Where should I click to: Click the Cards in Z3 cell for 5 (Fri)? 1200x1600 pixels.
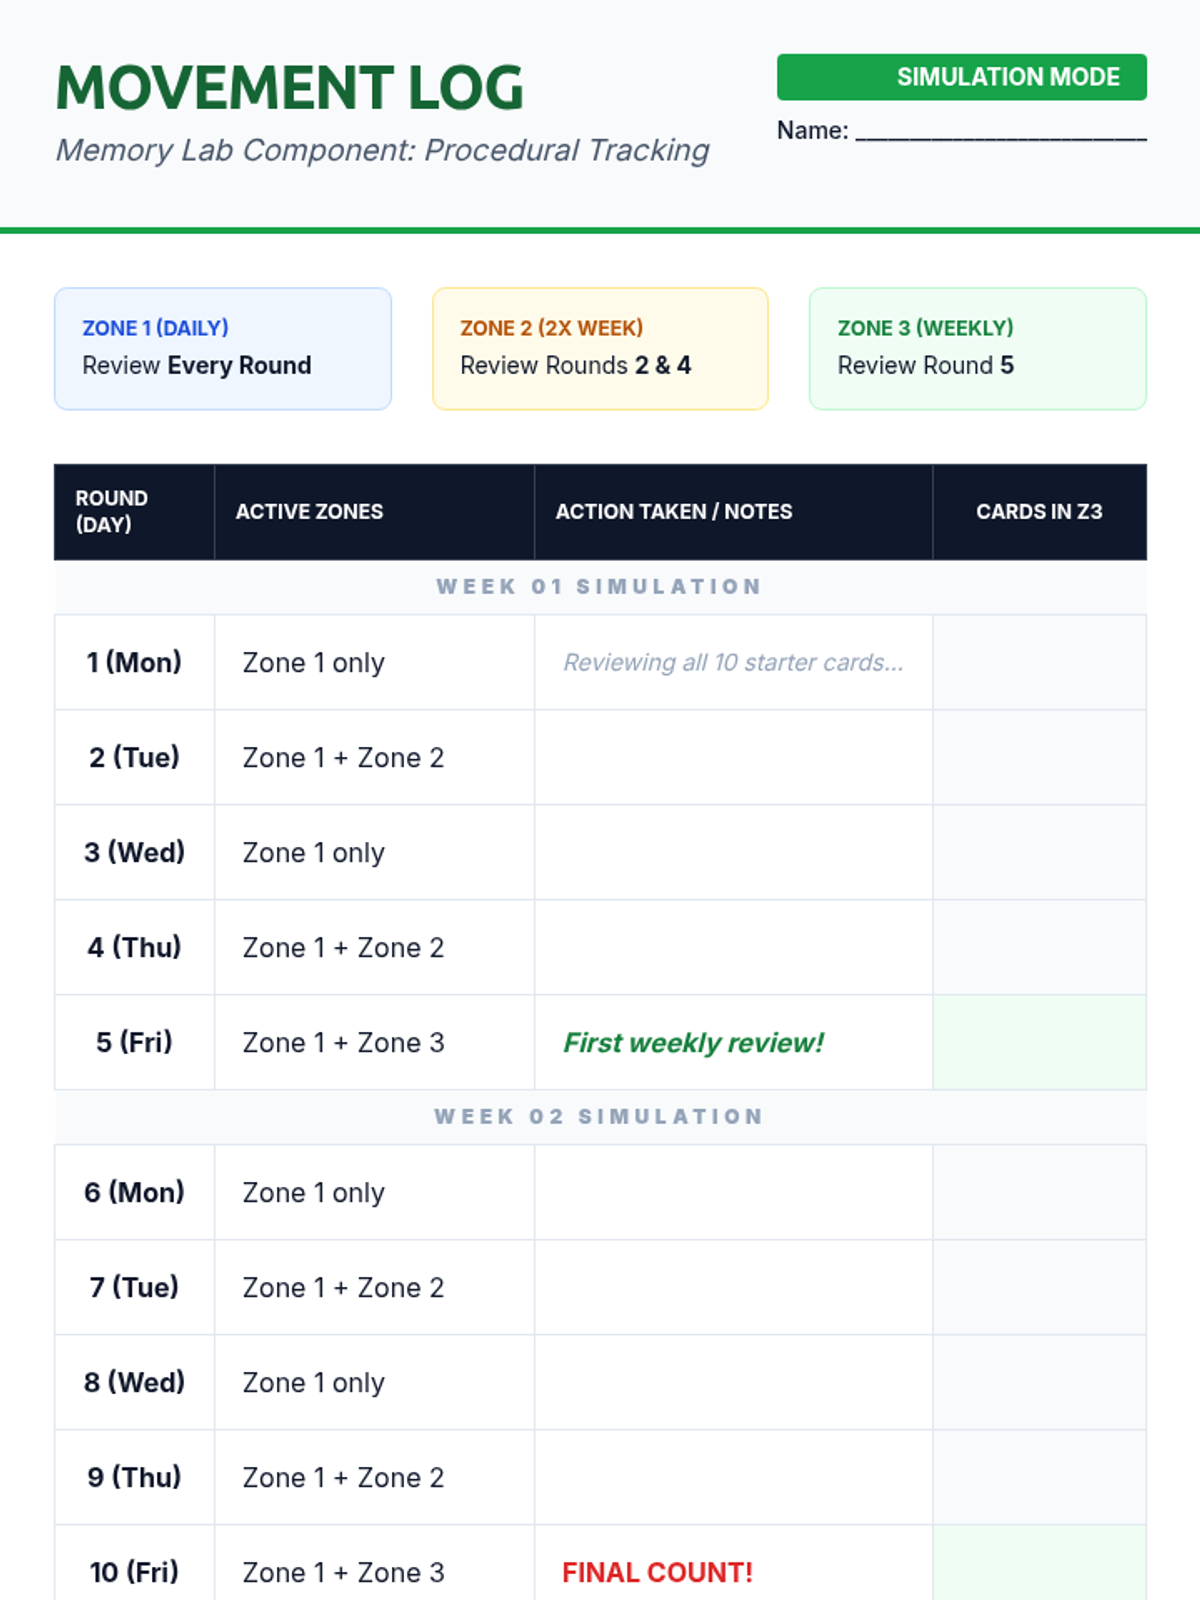point(1039,1042)
